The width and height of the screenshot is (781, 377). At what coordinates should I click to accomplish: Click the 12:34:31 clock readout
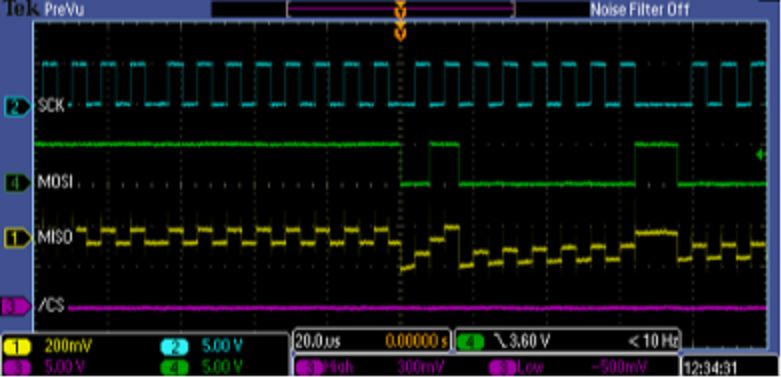(711, 368)
